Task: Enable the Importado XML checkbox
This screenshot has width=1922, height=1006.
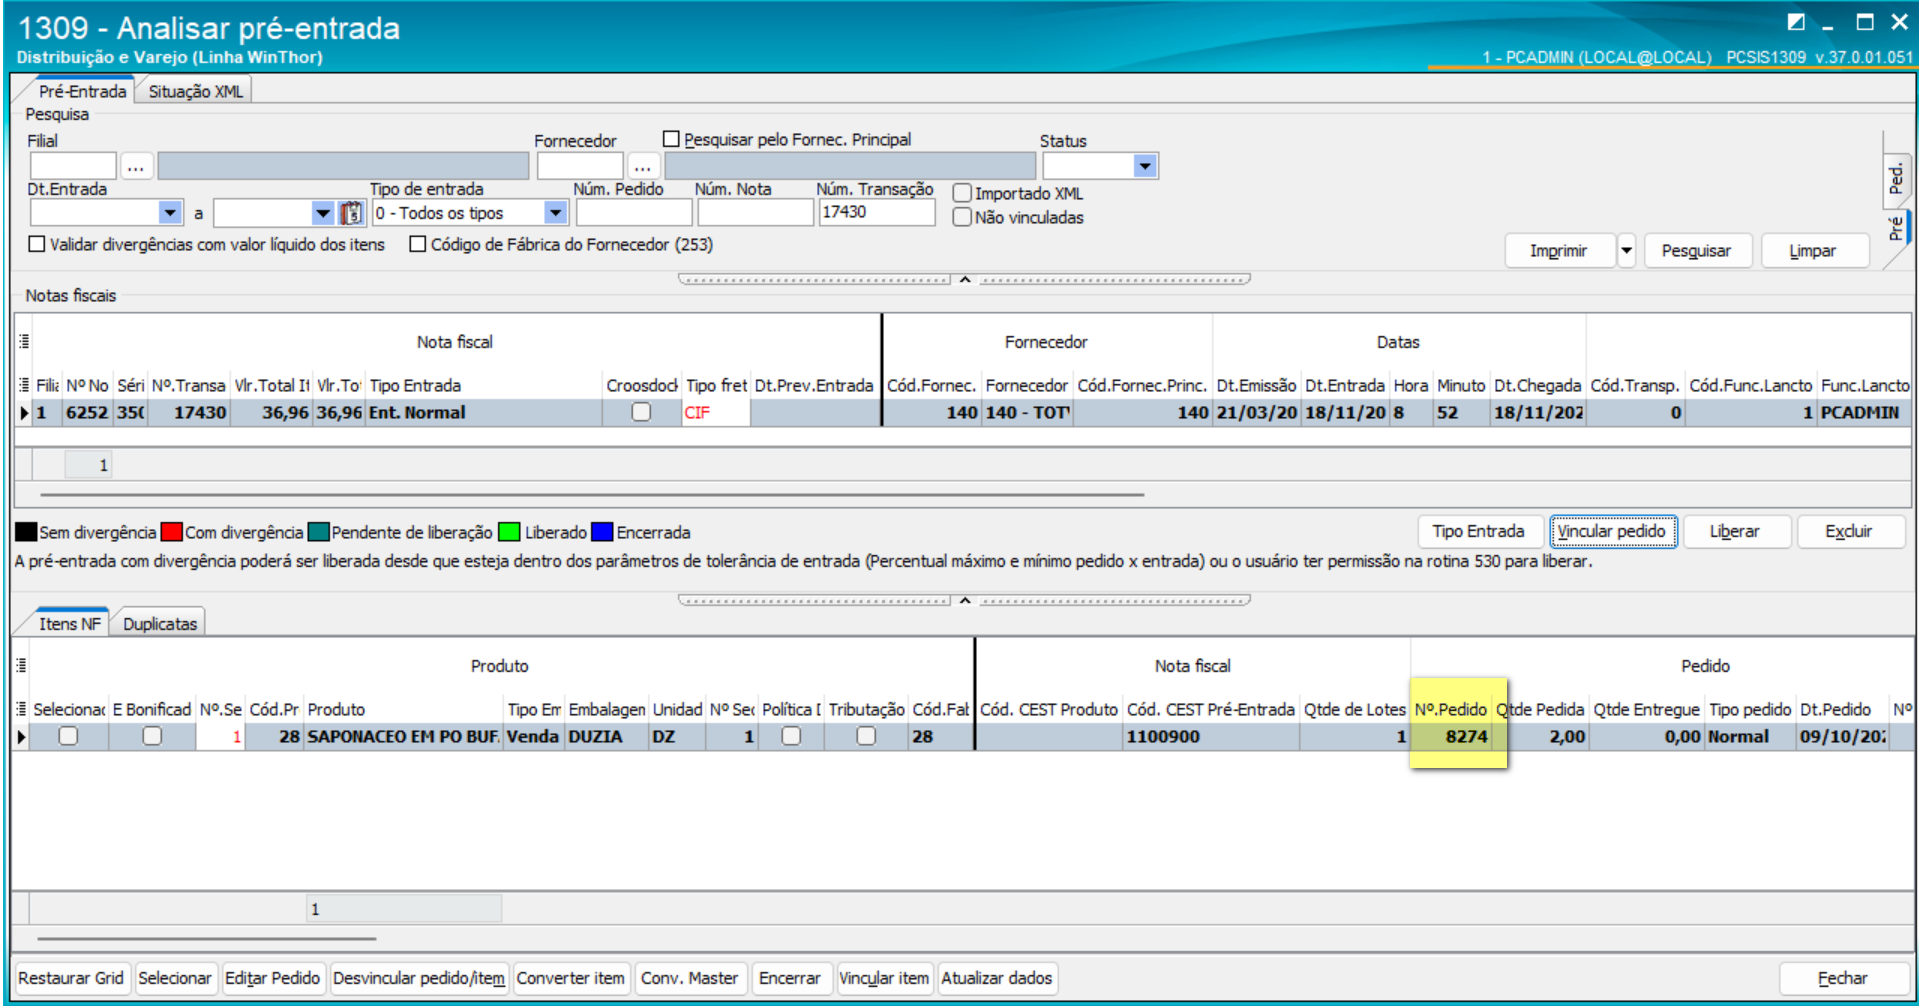Action: [x=962, y=193]
